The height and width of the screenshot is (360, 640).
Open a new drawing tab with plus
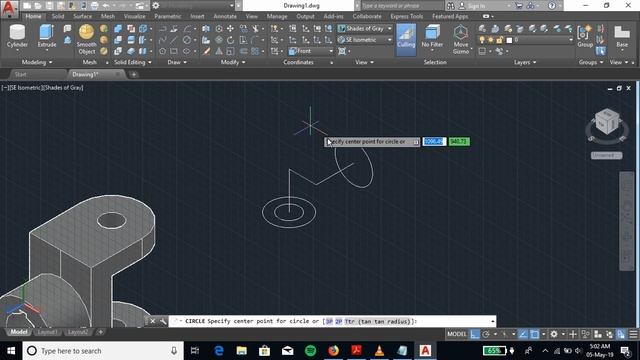coord(133,74)
